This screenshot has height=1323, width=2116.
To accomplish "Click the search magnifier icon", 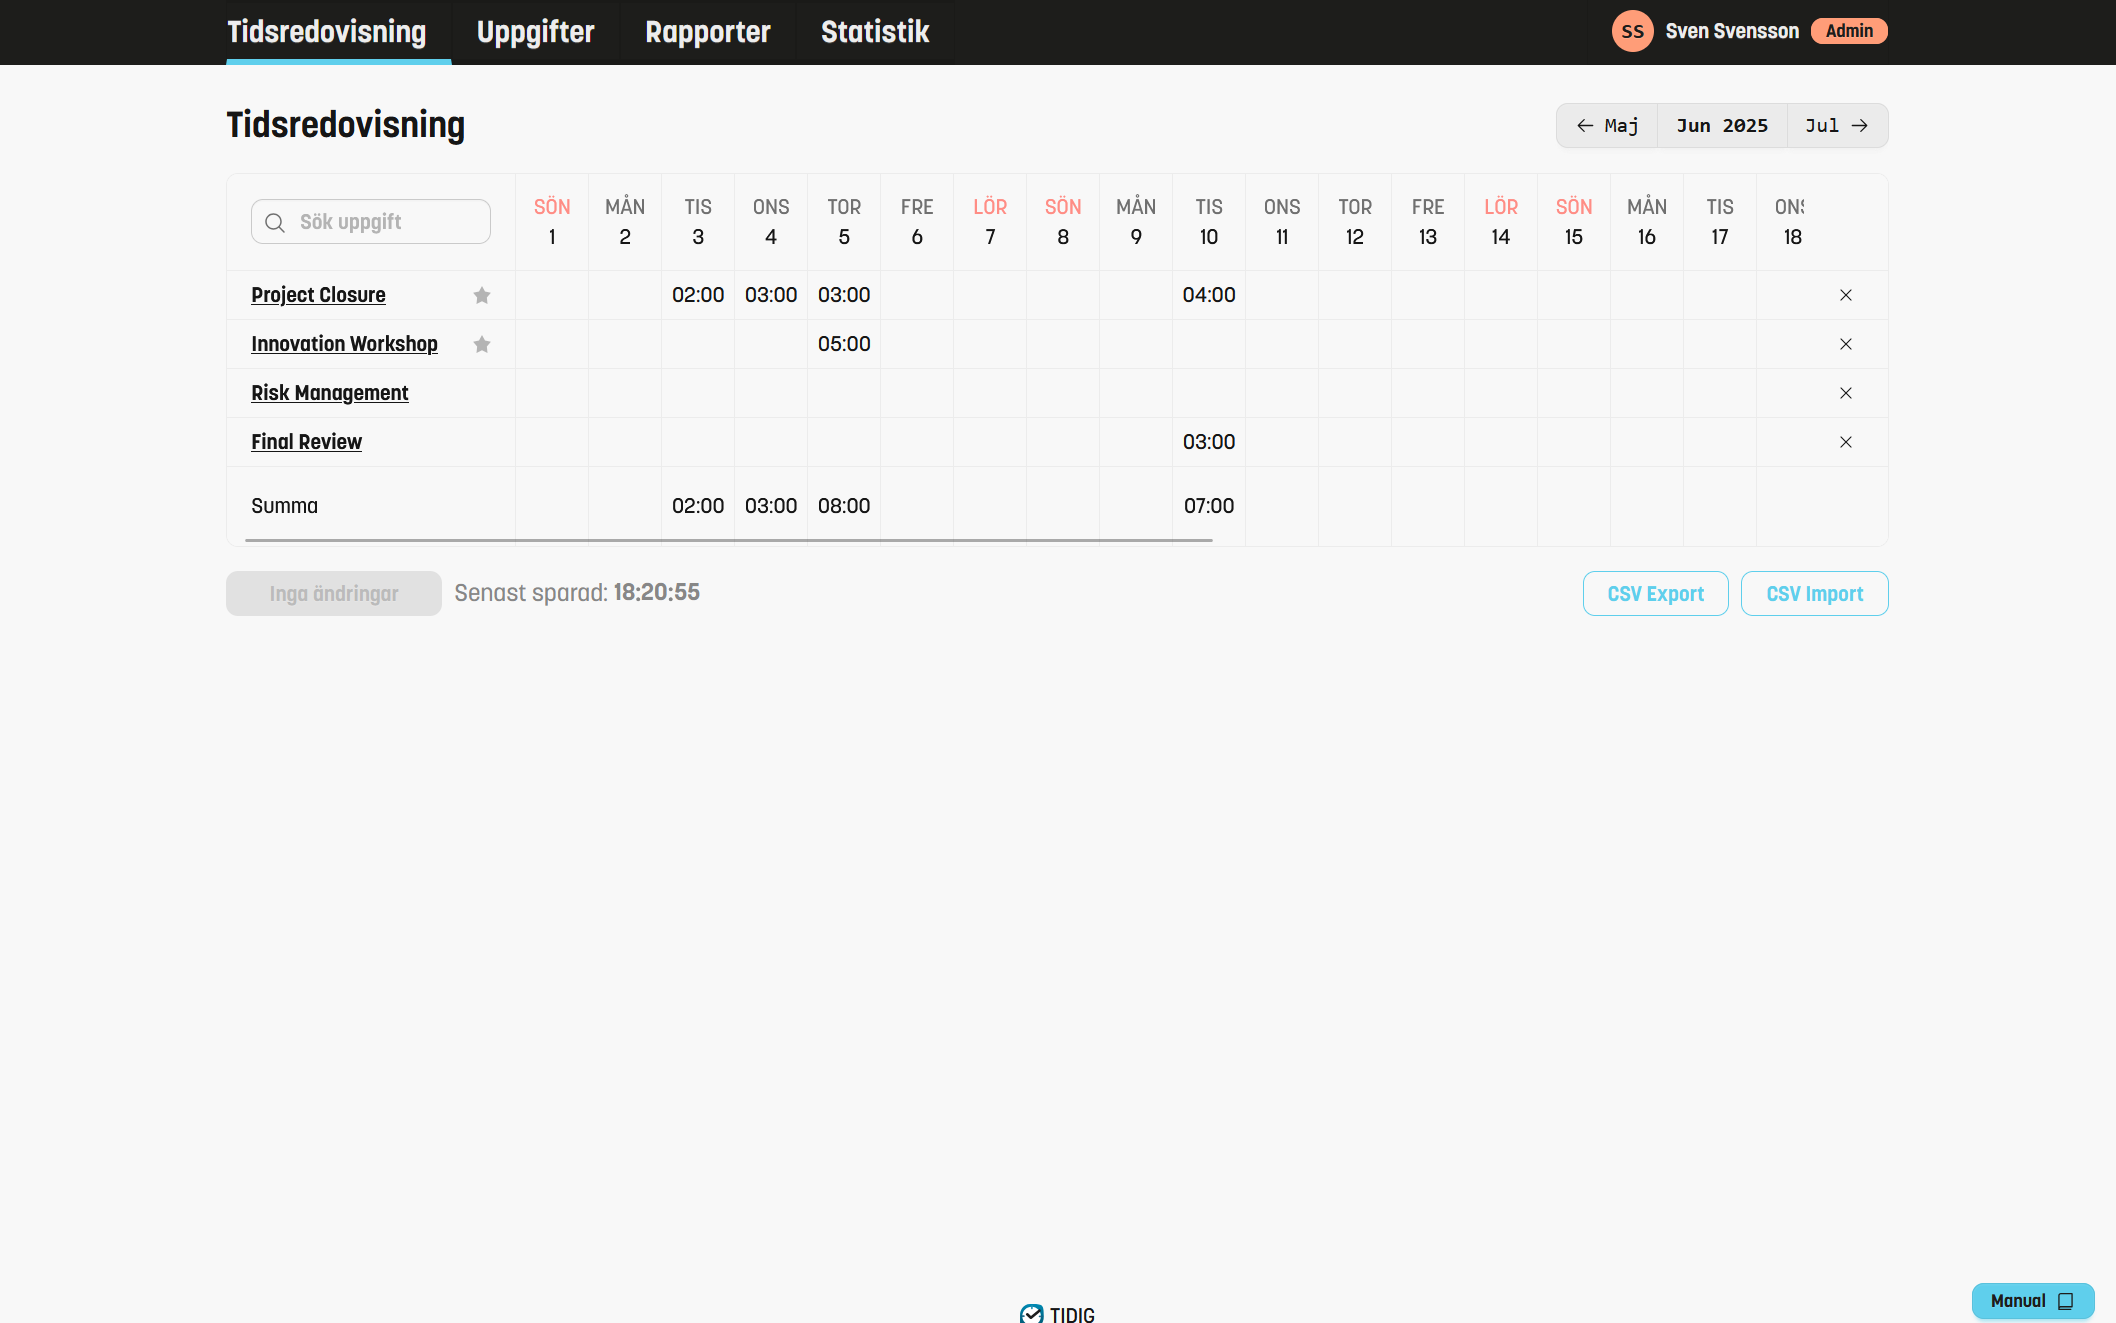I will pyautogui.click(x=275, y=222).
